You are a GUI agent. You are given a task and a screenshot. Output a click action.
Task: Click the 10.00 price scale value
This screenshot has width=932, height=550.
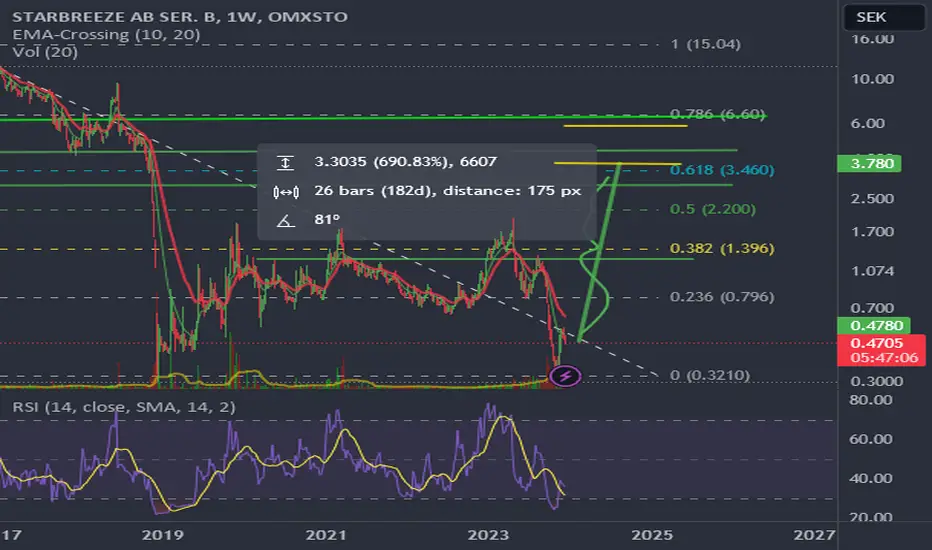pyautogui.click(x=872, y=79)
